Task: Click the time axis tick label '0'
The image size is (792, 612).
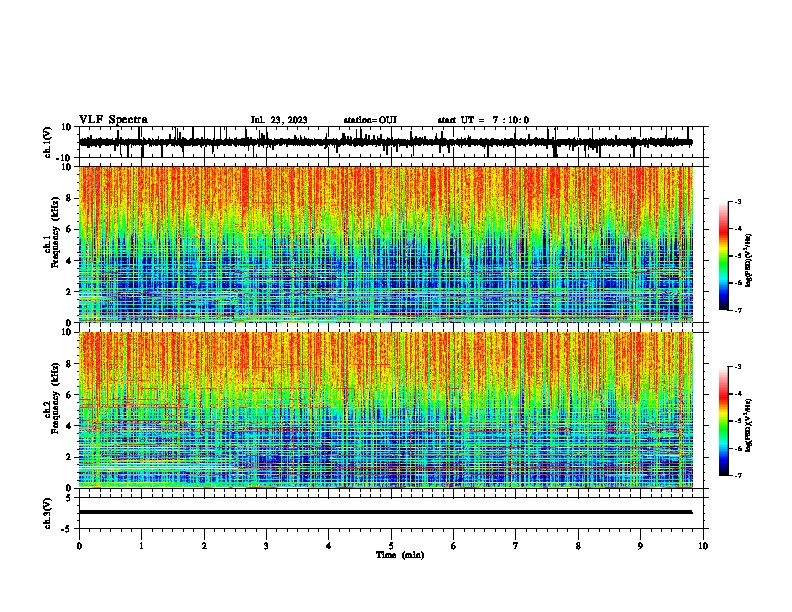Action: [79, 546]
